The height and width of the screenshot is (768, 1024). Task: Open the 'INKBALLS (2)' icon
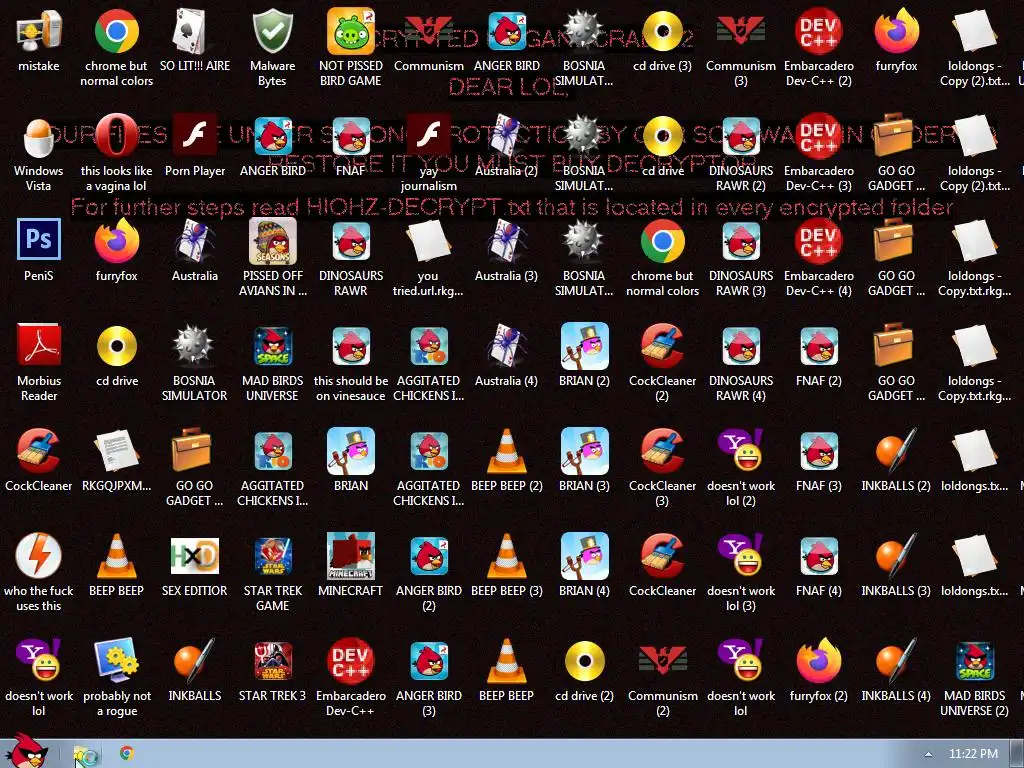(896, 451)
